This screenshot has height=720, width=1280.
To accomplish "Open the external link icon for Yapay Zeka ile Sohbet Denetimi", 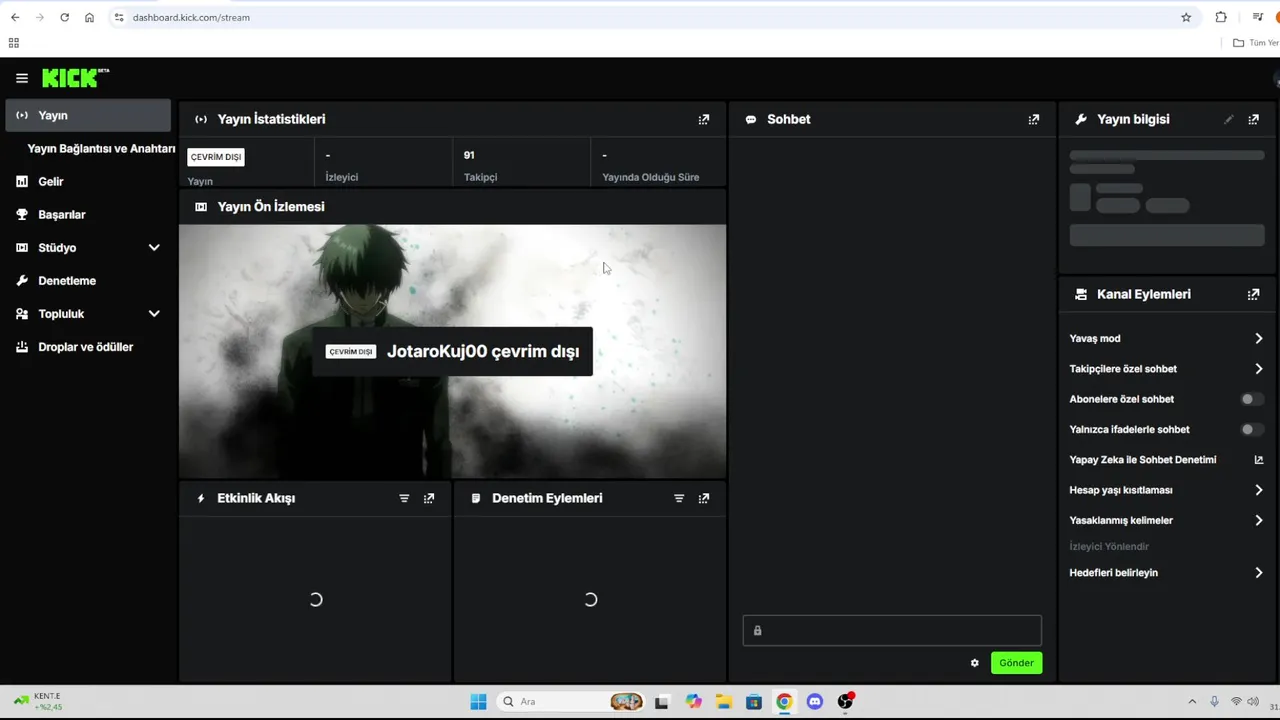I will 1259,460.
